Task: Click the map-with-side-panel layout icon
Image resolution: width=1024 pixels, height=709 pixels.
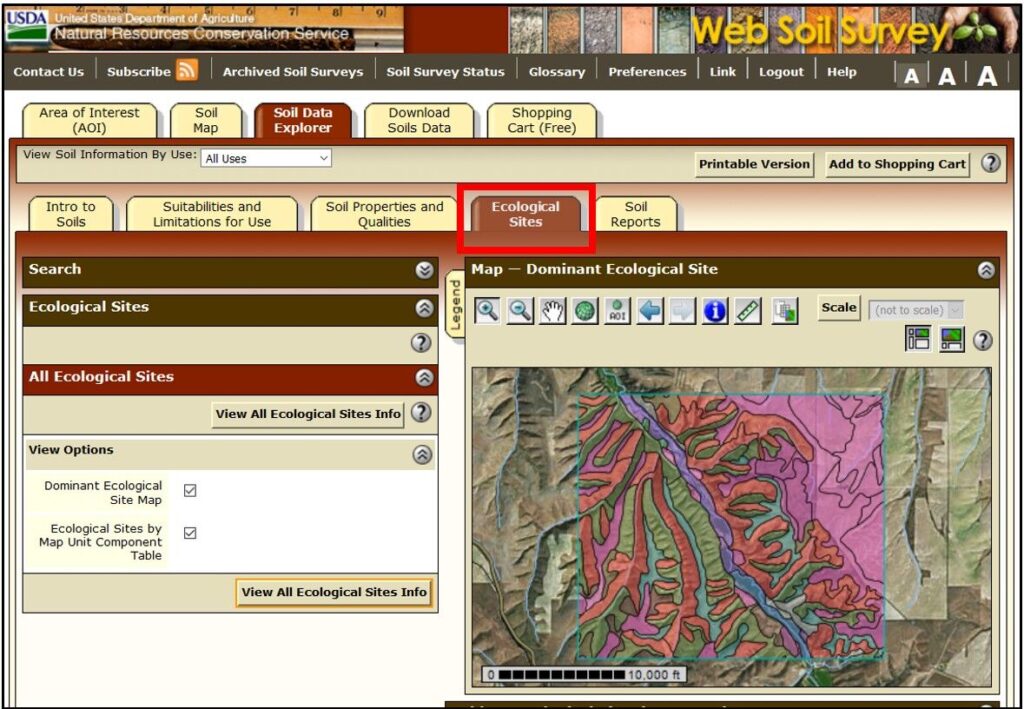Action: tap(918, 338)
